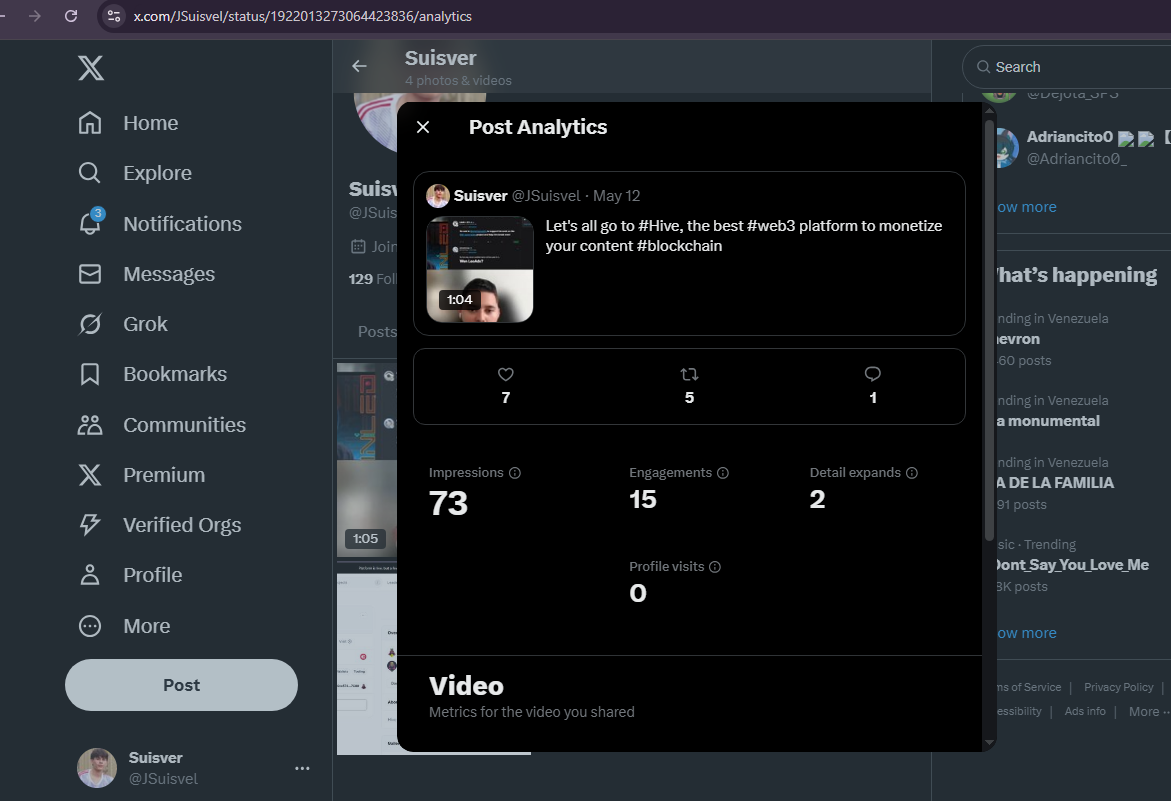The image size is (1171, 801).
Task: Click the browser address bar URL
Action: [302, 16]
